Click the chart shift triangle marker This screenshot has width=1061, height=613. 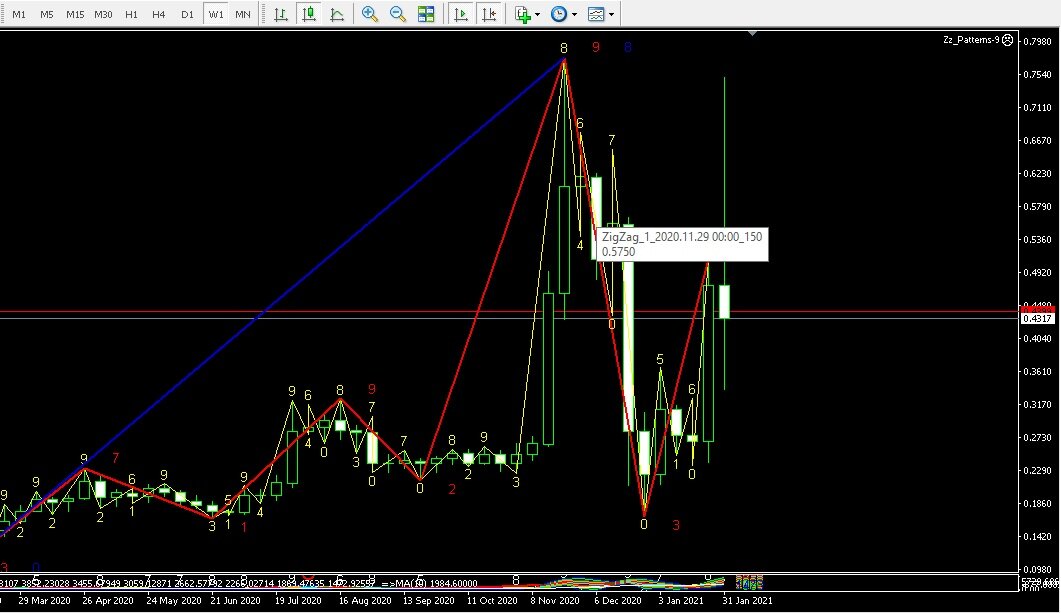tap(752, 32)
